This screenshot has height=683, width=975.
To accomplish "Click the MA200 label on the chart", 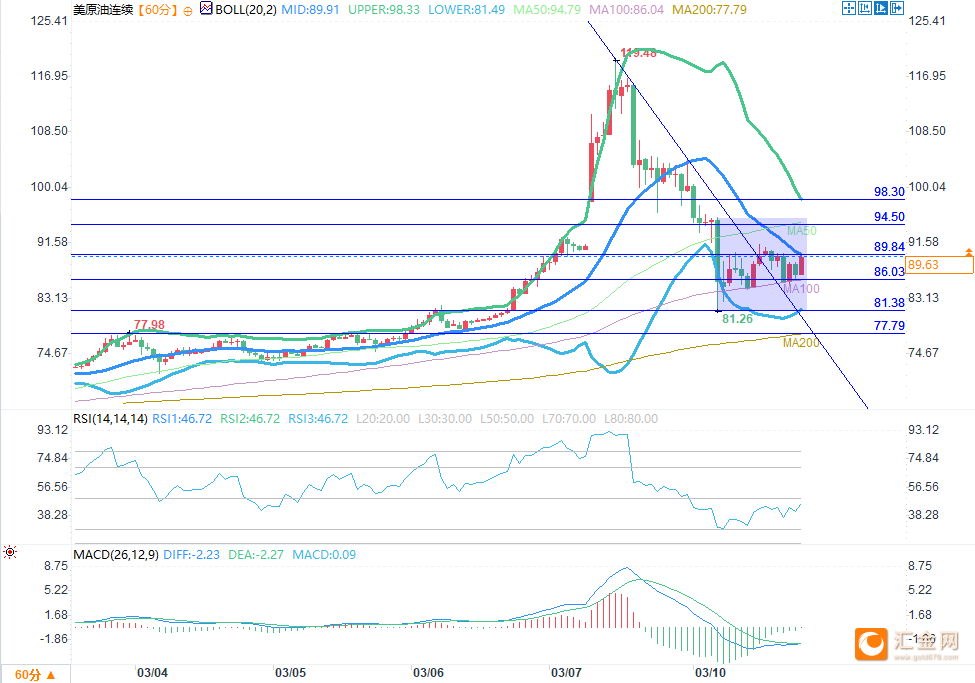I will [801, 343].
